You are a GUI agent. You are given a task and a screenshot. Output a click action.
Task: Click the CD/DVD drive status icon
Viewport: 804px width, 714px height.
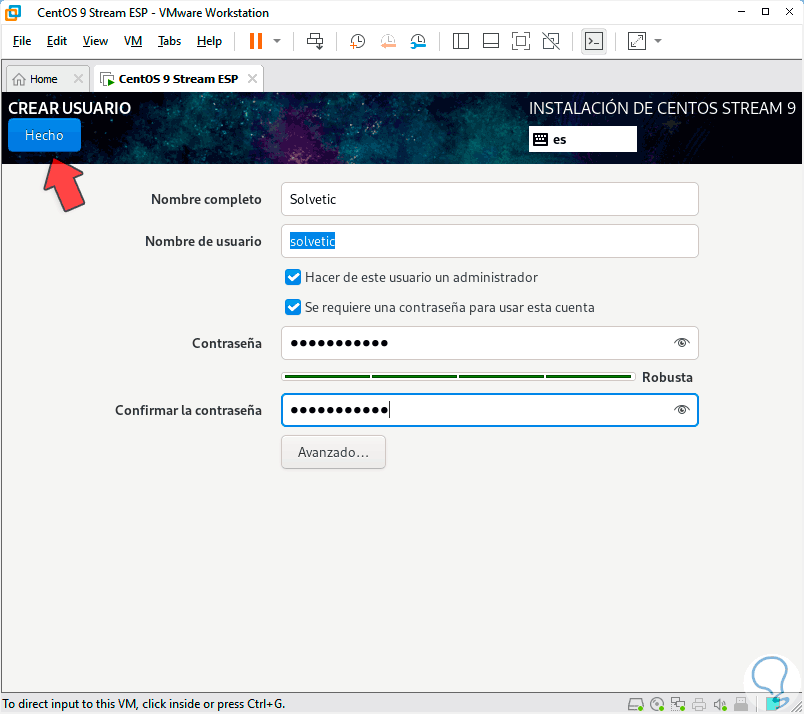pos(657,704)
